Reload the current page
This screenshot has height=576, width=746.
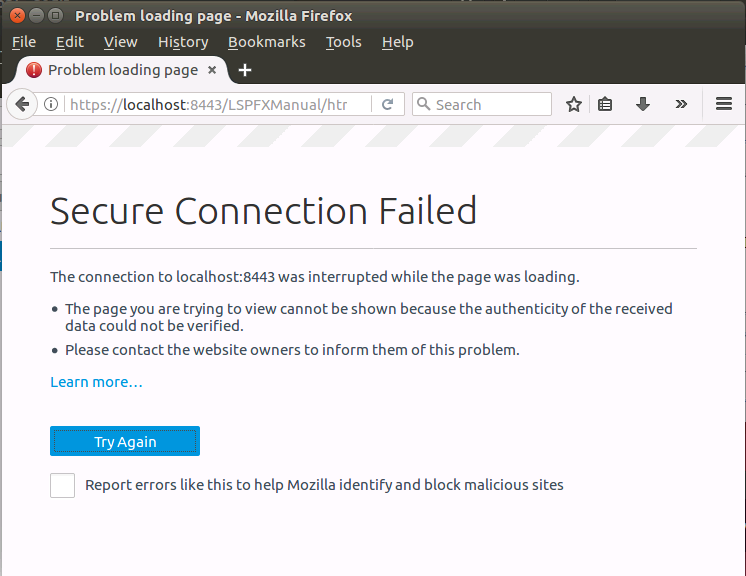click(387, 104)
